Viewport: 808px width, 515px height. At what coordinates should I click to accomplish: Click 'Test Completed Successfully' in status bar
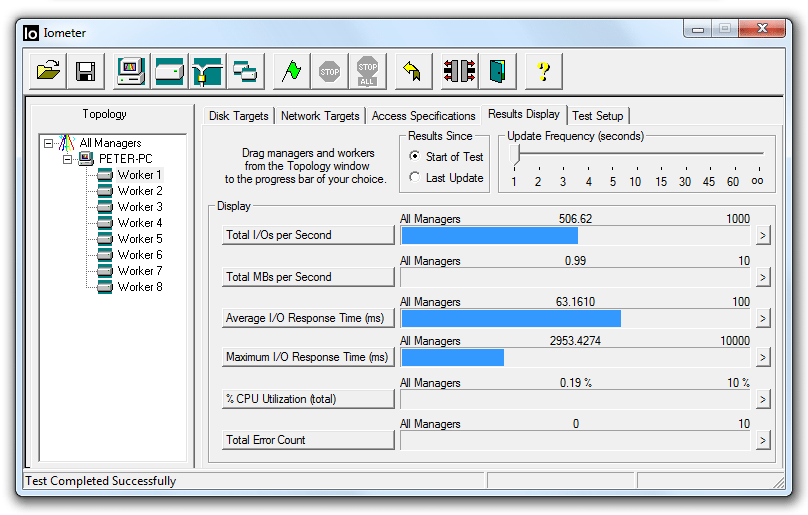point(100,481)
